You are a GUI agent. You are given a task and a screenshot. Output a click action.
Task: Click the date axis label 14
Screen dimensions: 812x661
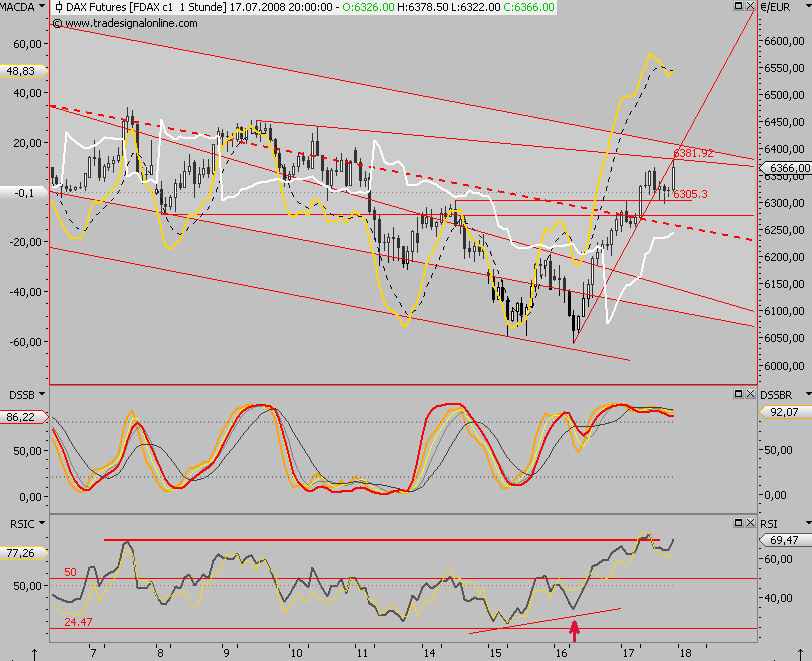429,653
